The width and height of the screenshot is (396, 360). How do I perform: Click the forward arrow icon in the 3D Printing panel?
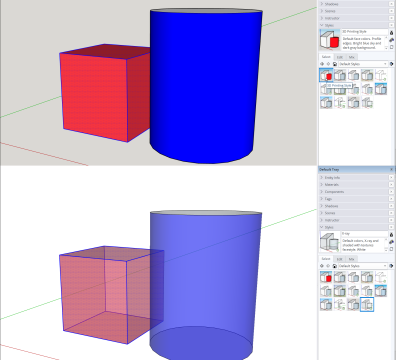[328, 64]
